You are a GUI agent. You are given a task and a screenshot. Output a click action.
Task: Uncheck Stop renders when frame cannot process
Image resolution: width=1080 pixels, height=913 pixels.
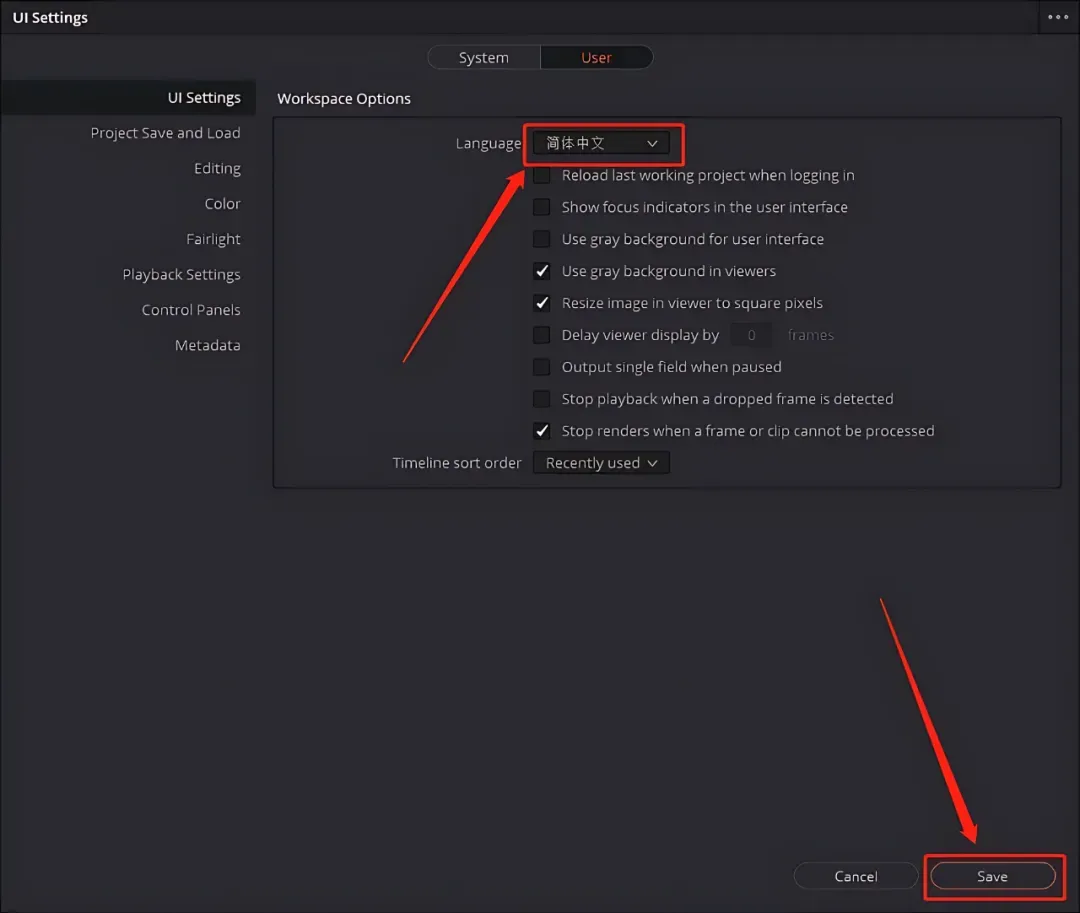542,431
